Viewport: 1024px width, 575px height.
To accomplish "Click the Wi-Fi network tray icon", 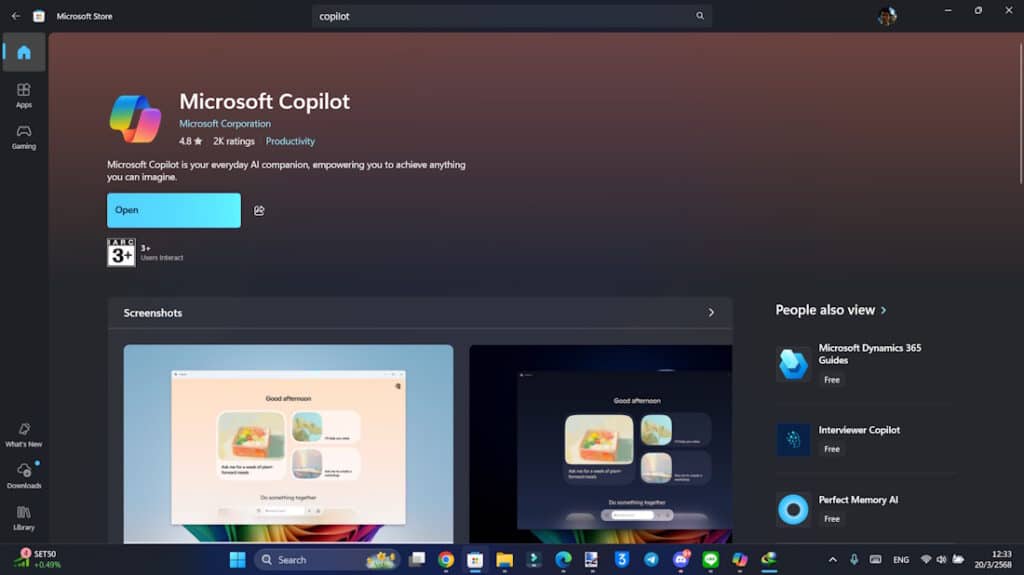I will click(x=925, y=559).
